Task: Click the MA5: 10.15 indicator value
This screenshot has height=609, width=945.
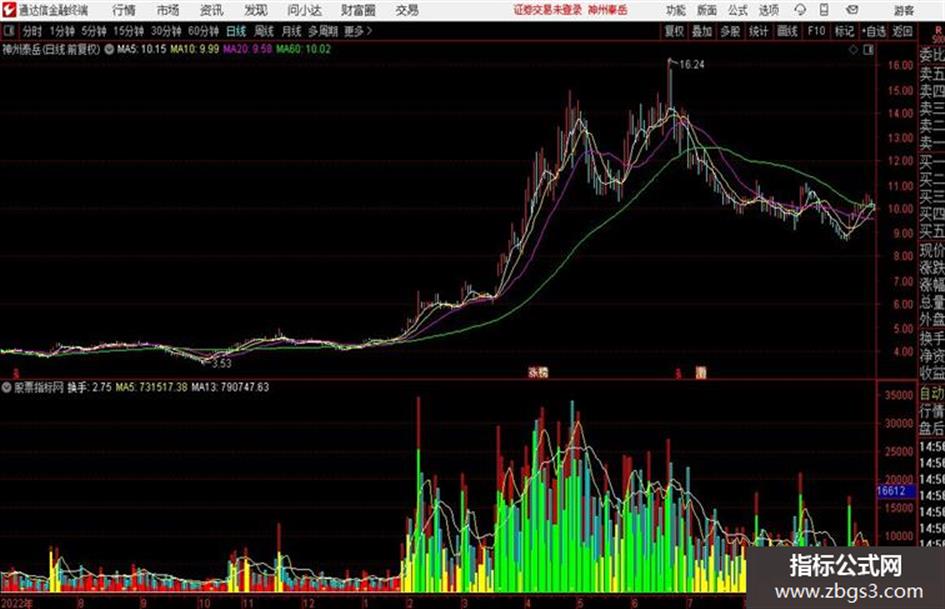Action: tap(142, 49)
